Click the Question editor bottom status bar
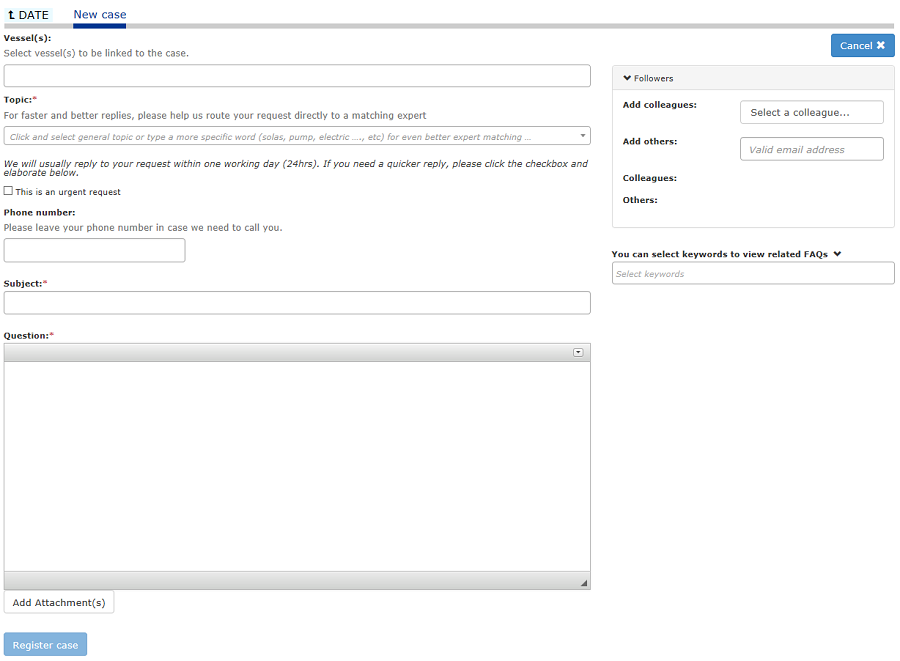 pyautogui.click(x=280, y=580)
